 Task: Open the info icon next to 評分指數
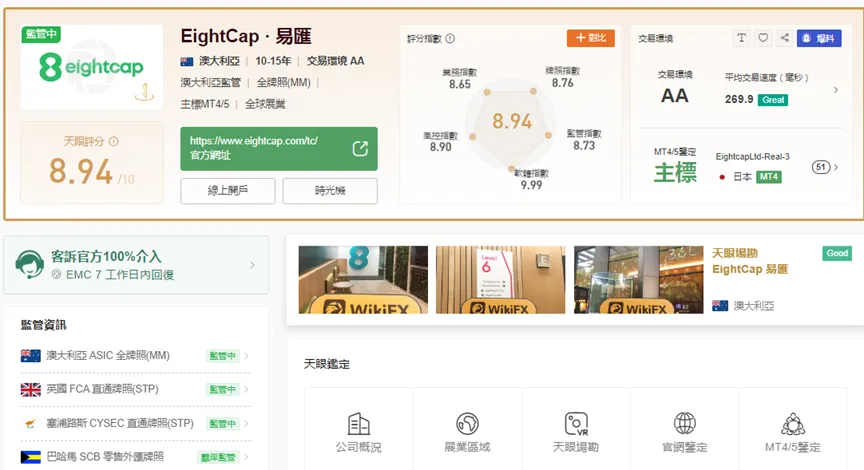coord(450,39)
